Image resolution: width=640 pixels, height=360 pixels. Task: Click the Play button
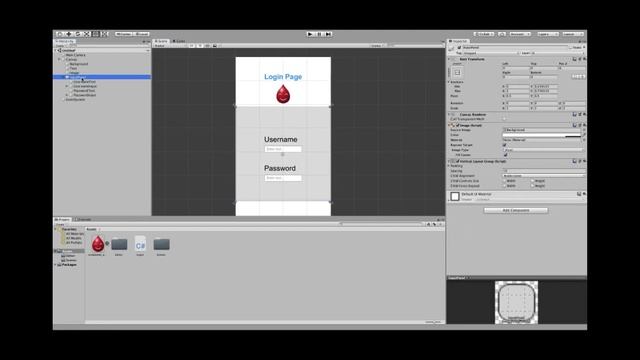coord(310,34)
